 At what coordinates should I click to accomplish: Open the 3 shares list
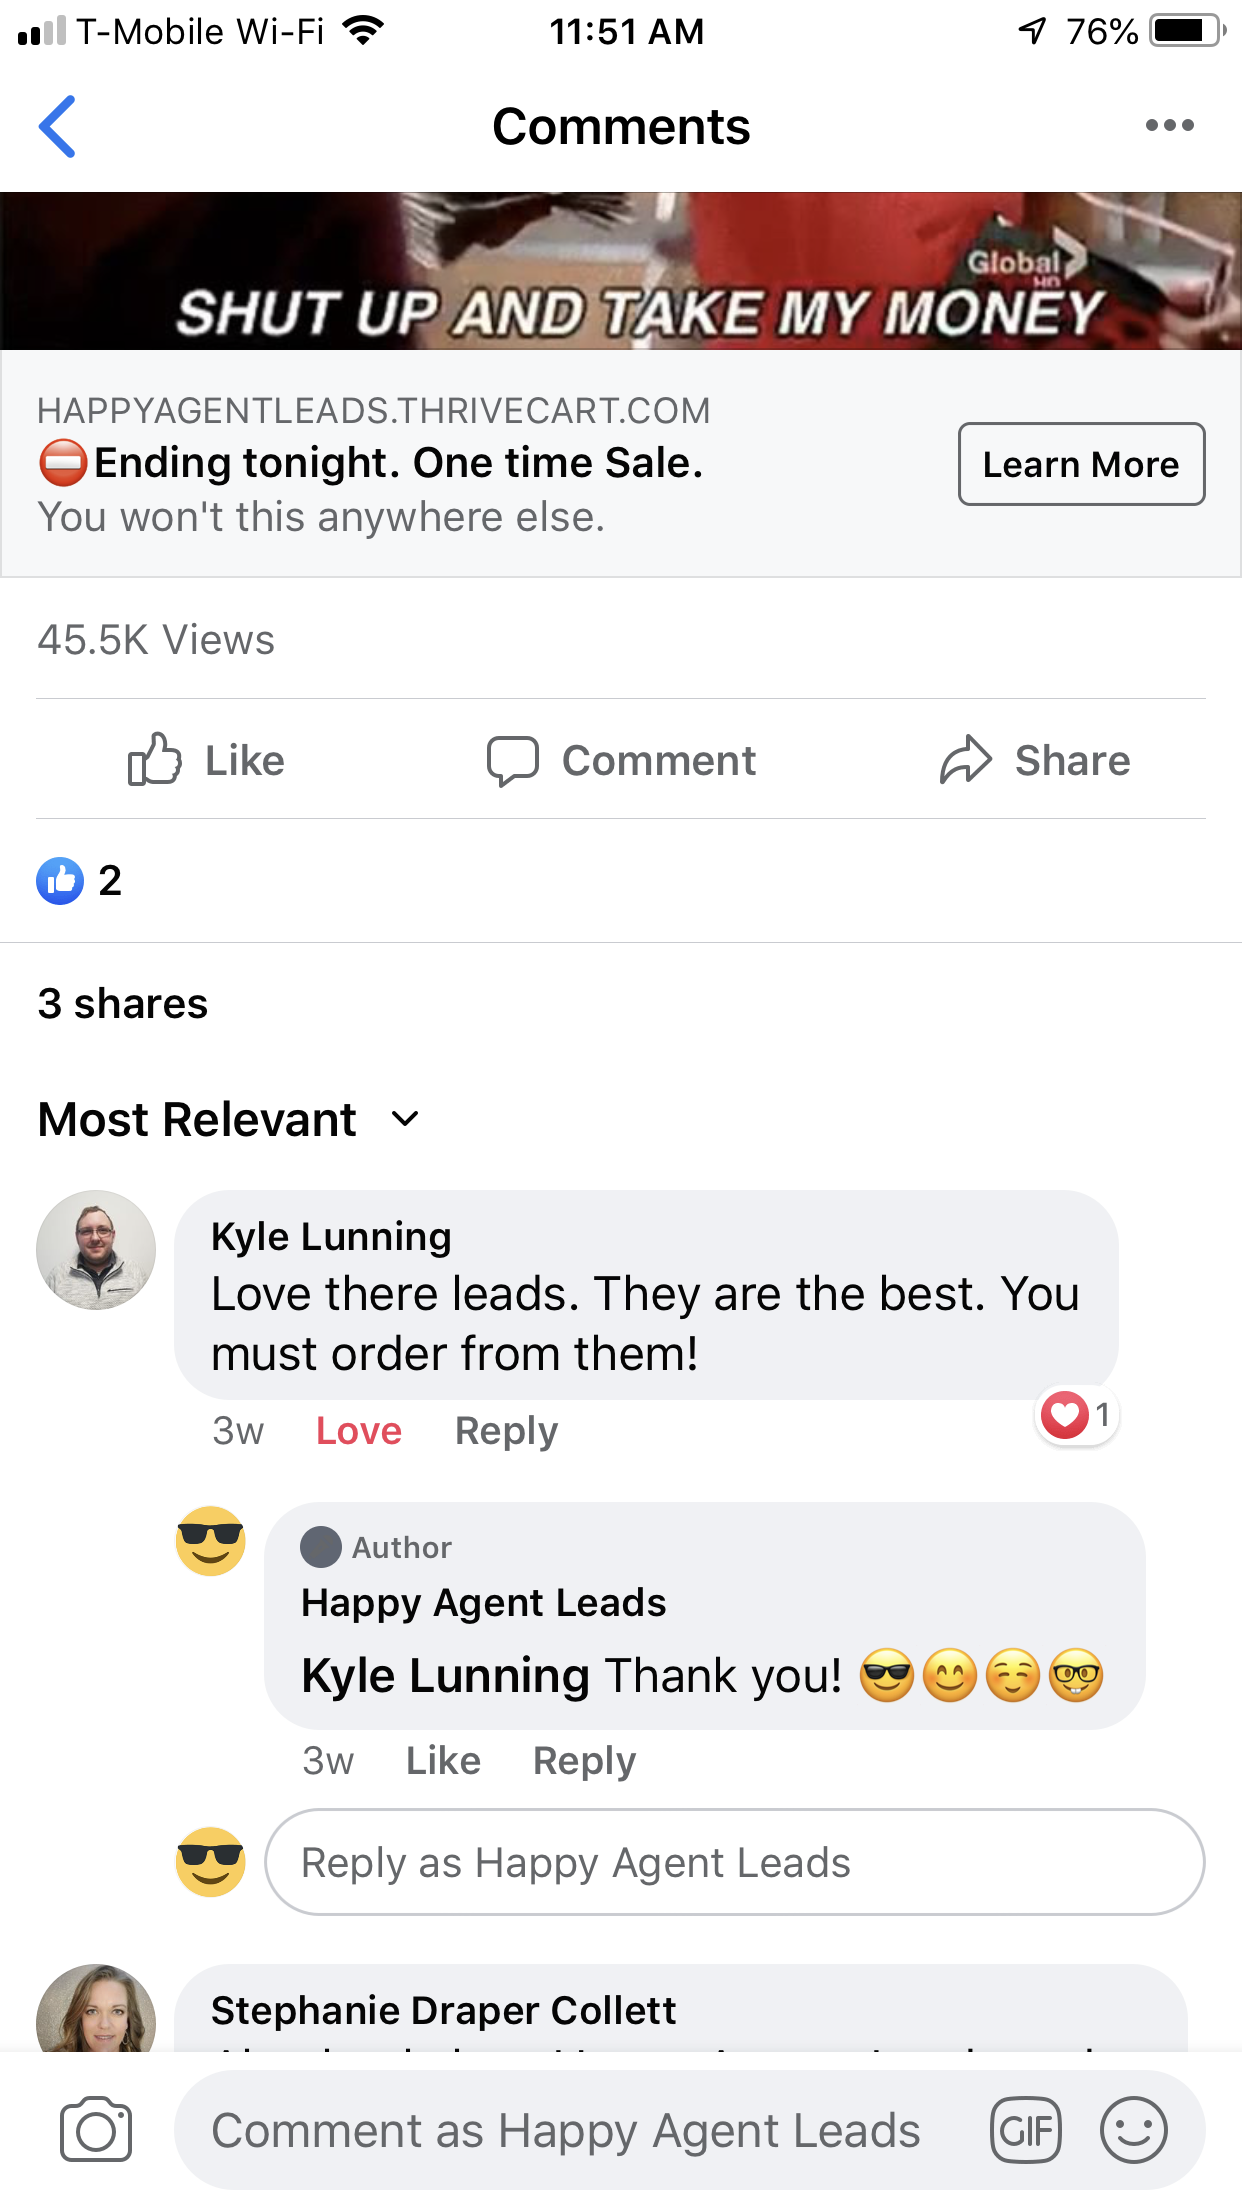123,1003
